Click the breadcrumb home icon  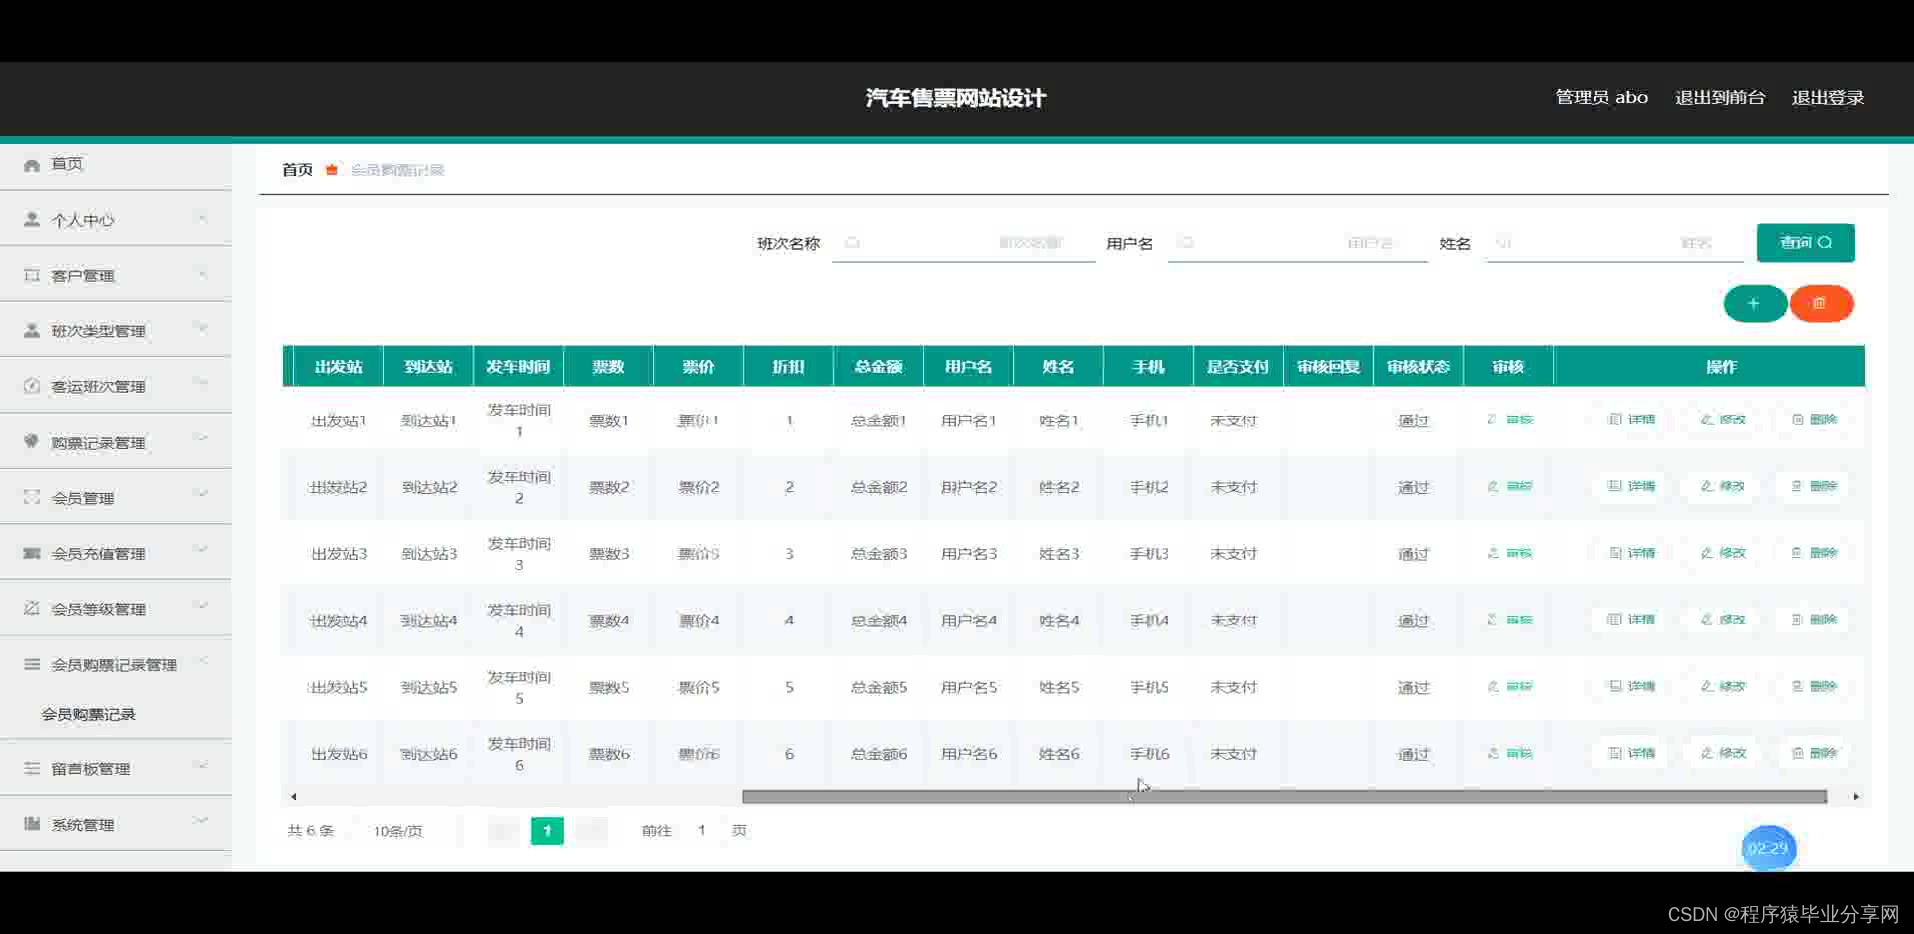[332, 170]
